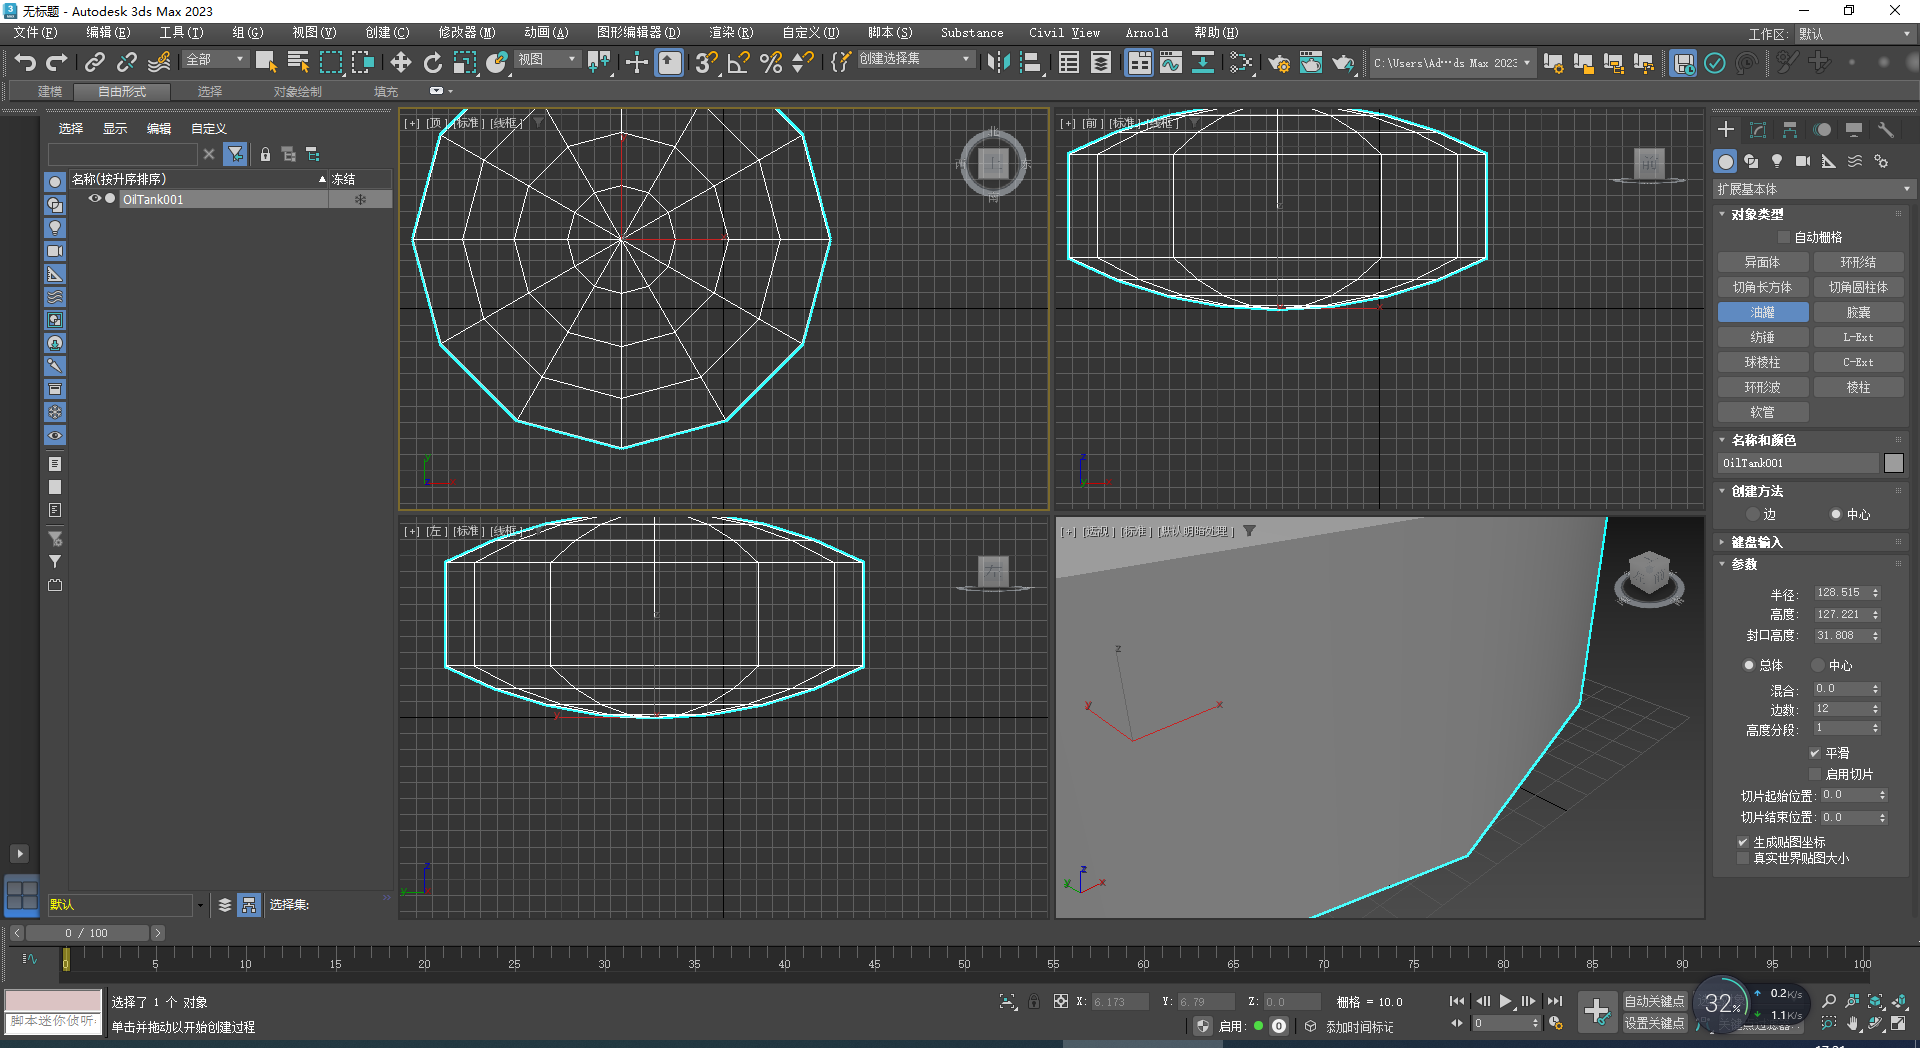This screenshot has width=1920, height=1048.
Task: Open the 视图 reference coordinate dropdown
Action: [547, 60]
